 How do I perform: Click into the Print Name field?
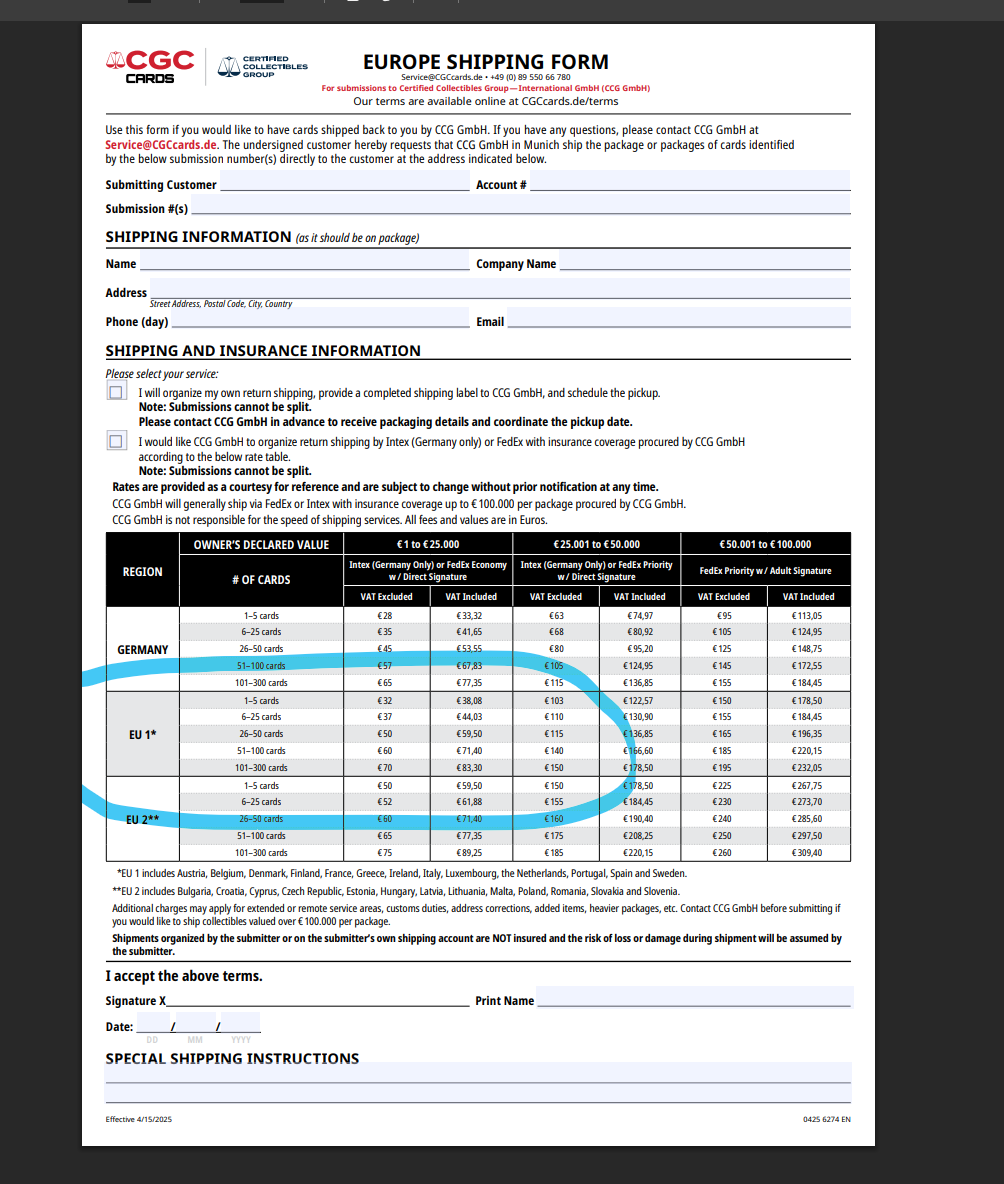coord(694,997)
